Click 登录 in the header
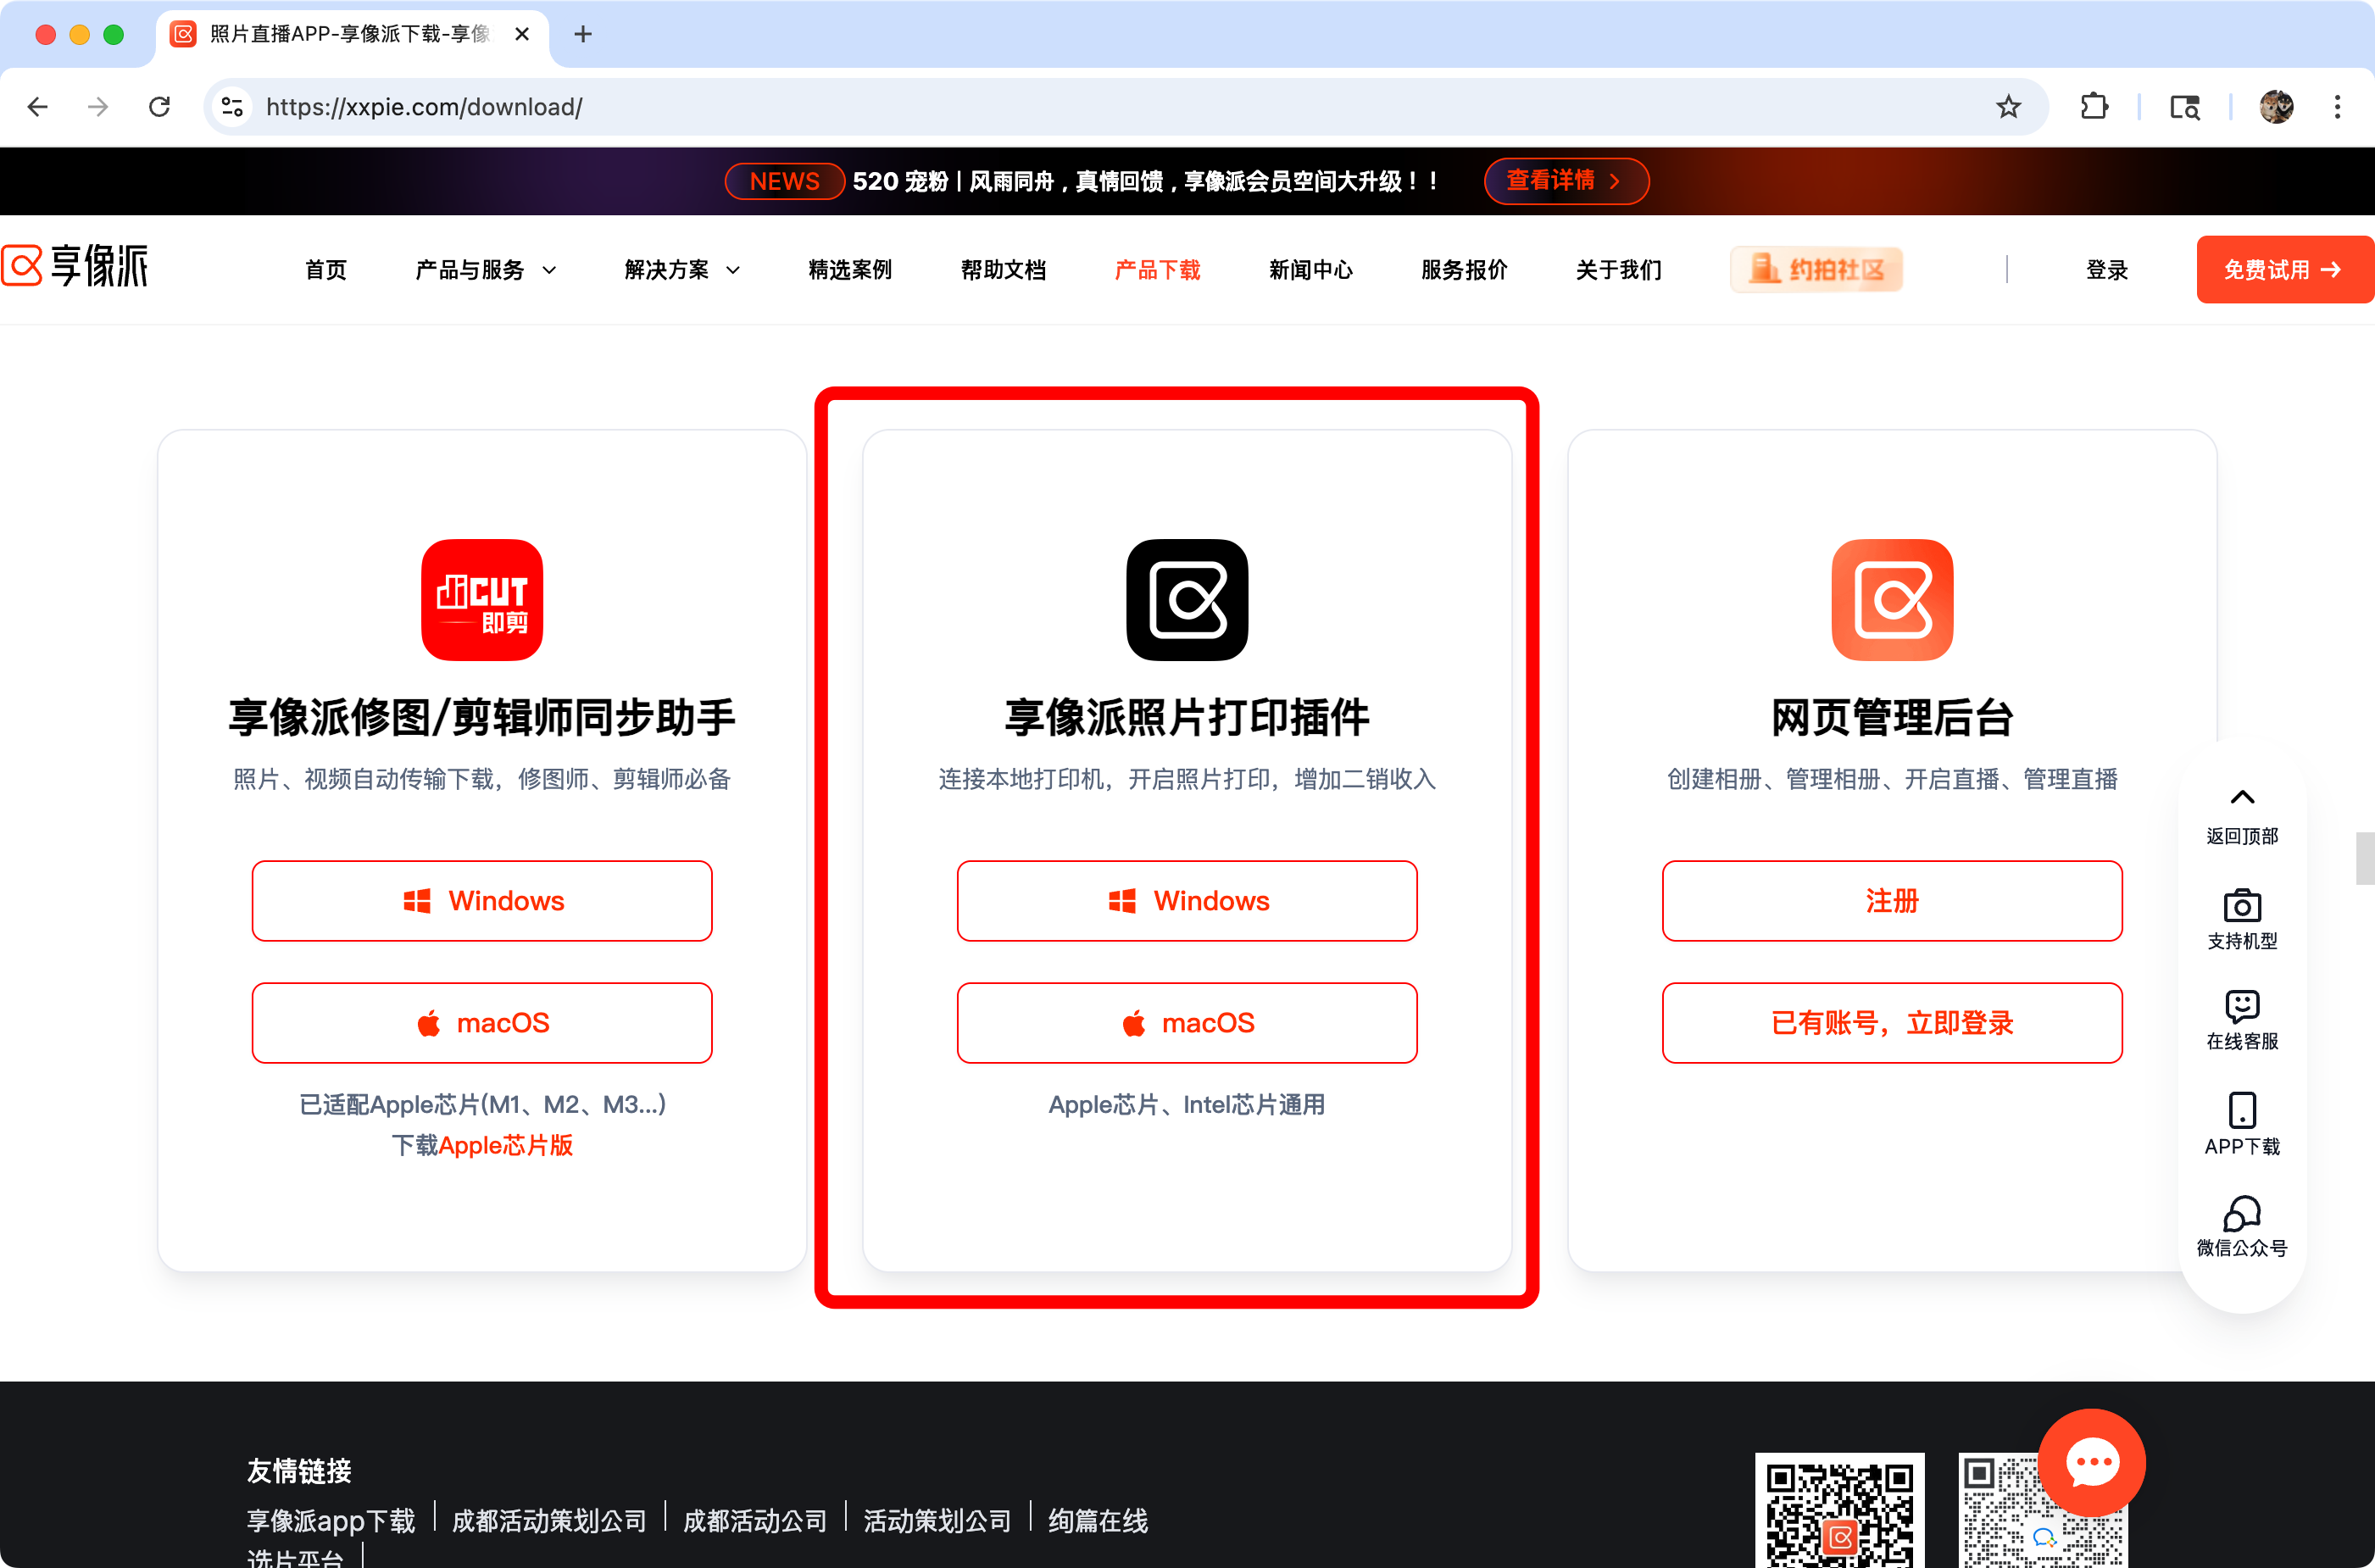This screenshot has width=2375, height=1568. (x=2106, y=270)
